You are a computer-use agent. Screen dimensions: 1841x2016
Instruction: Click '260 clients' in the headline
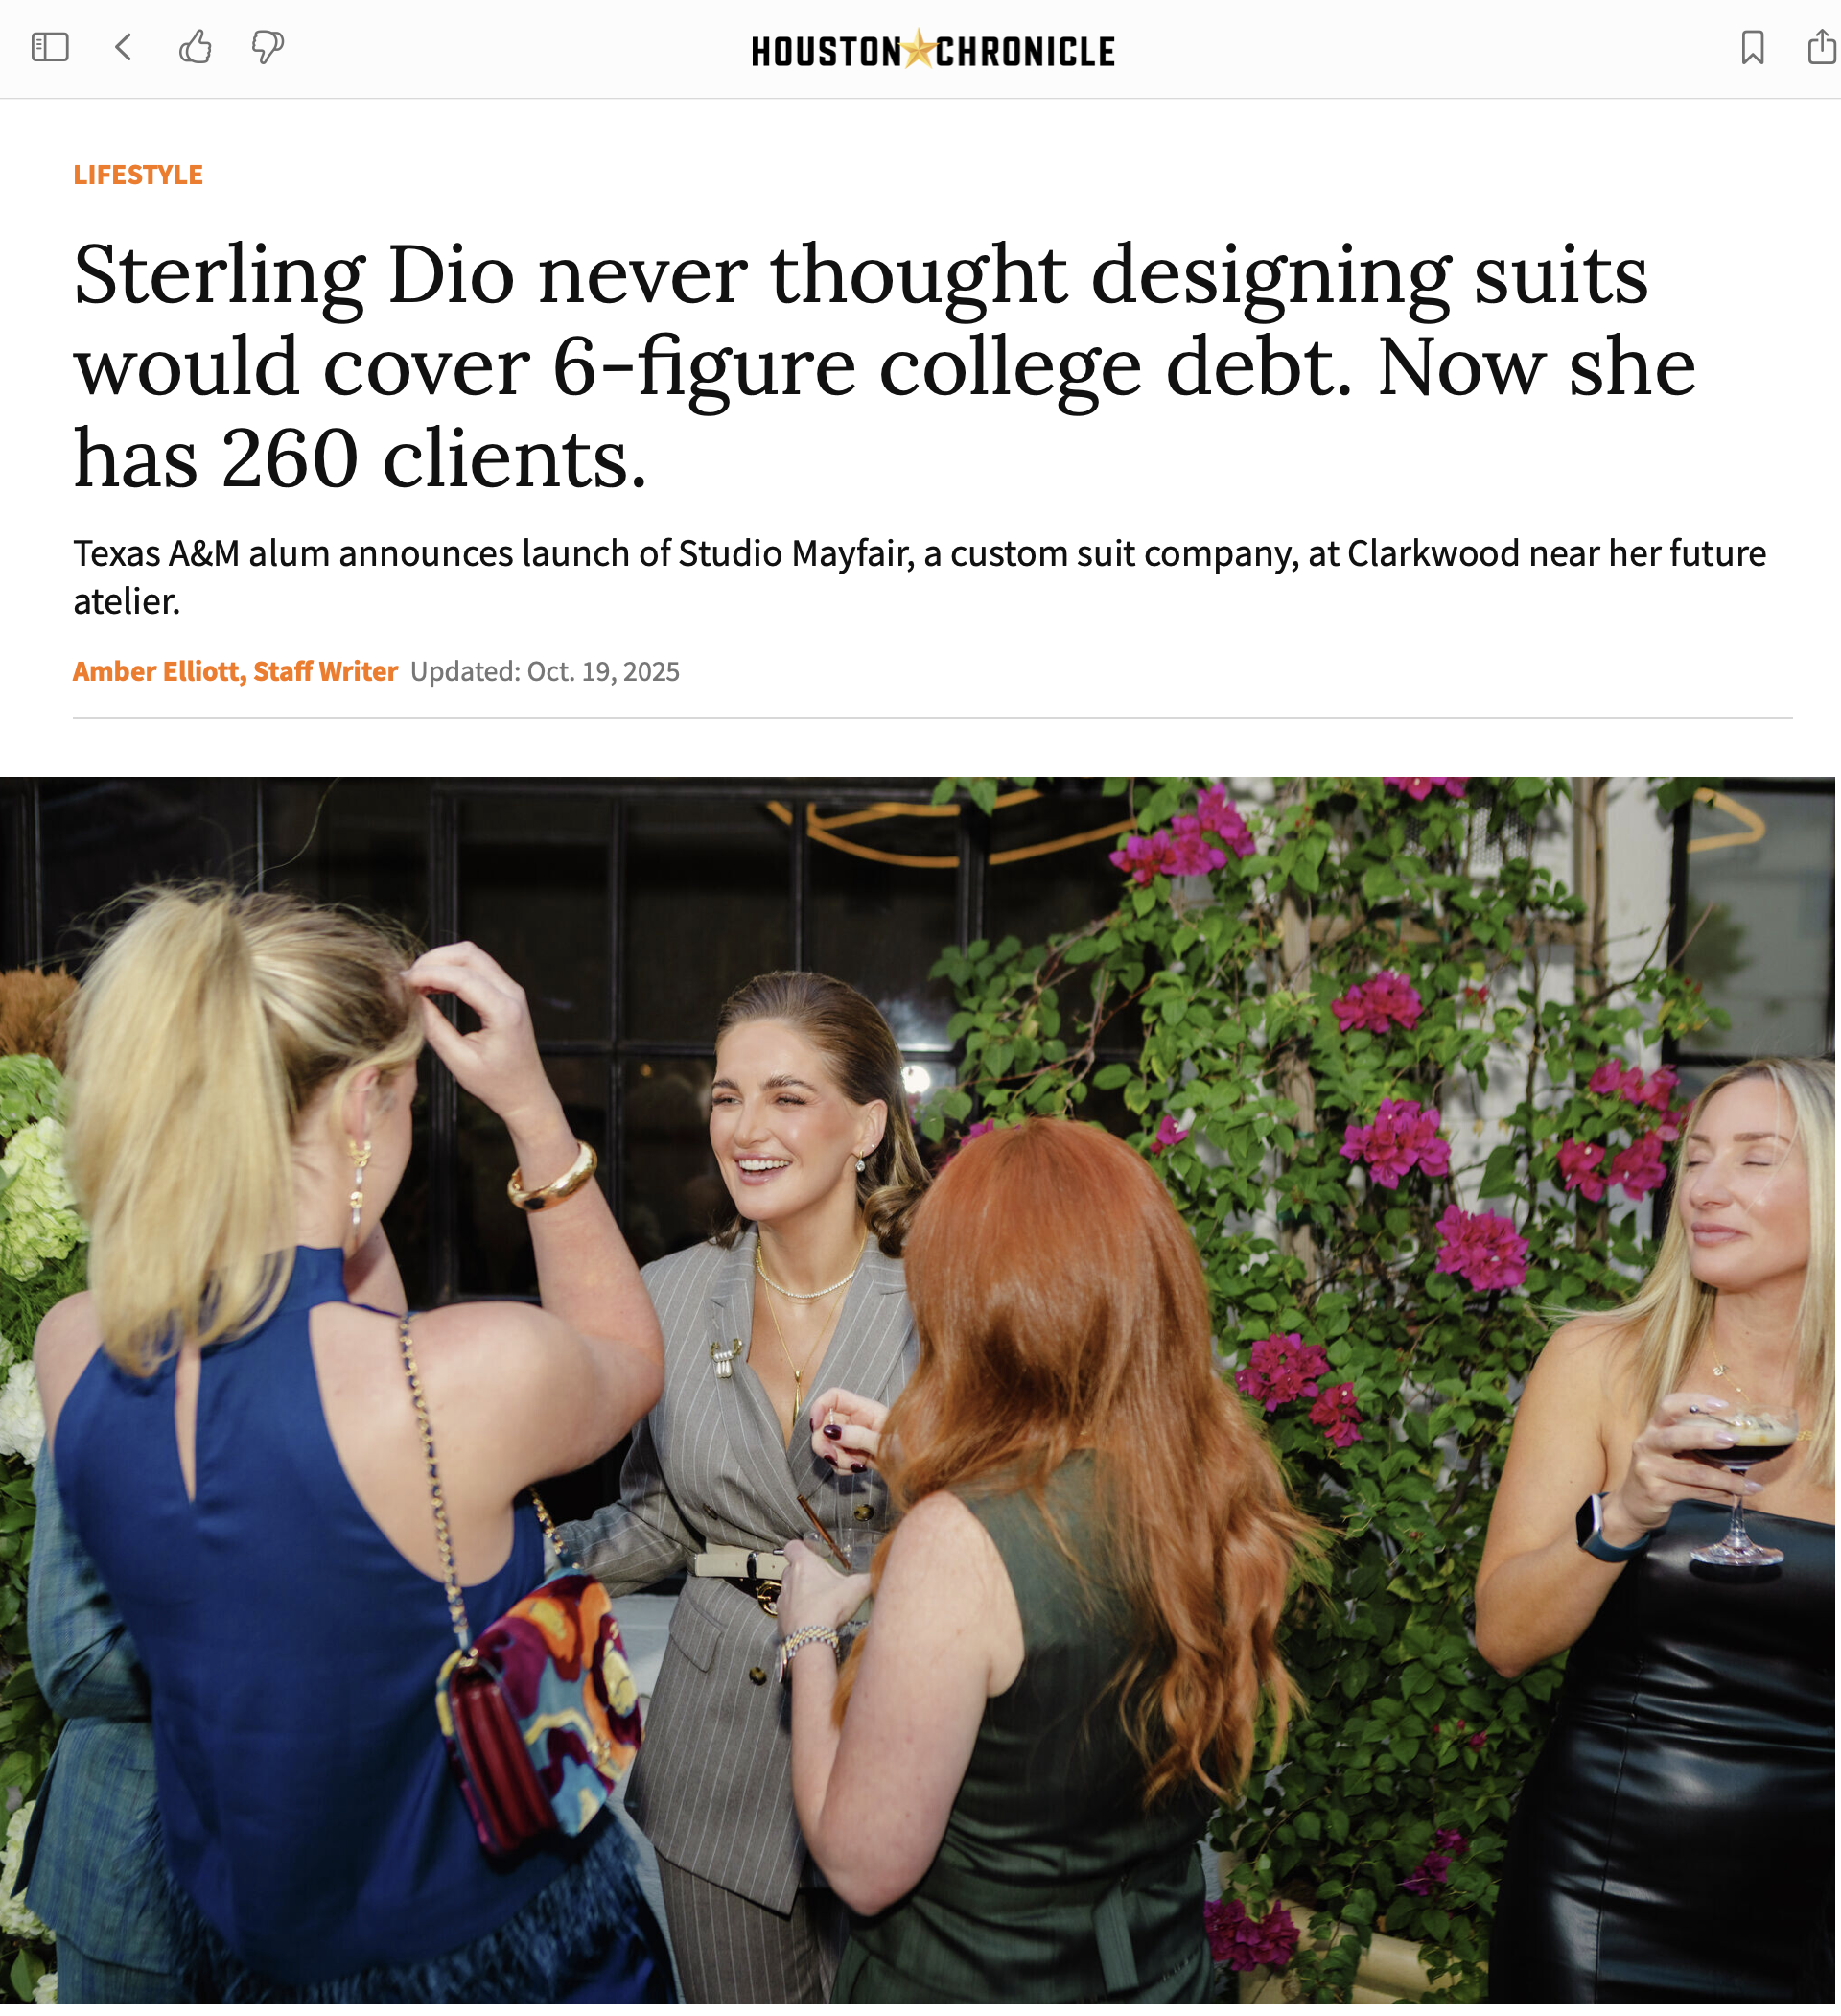click(433, 459)
